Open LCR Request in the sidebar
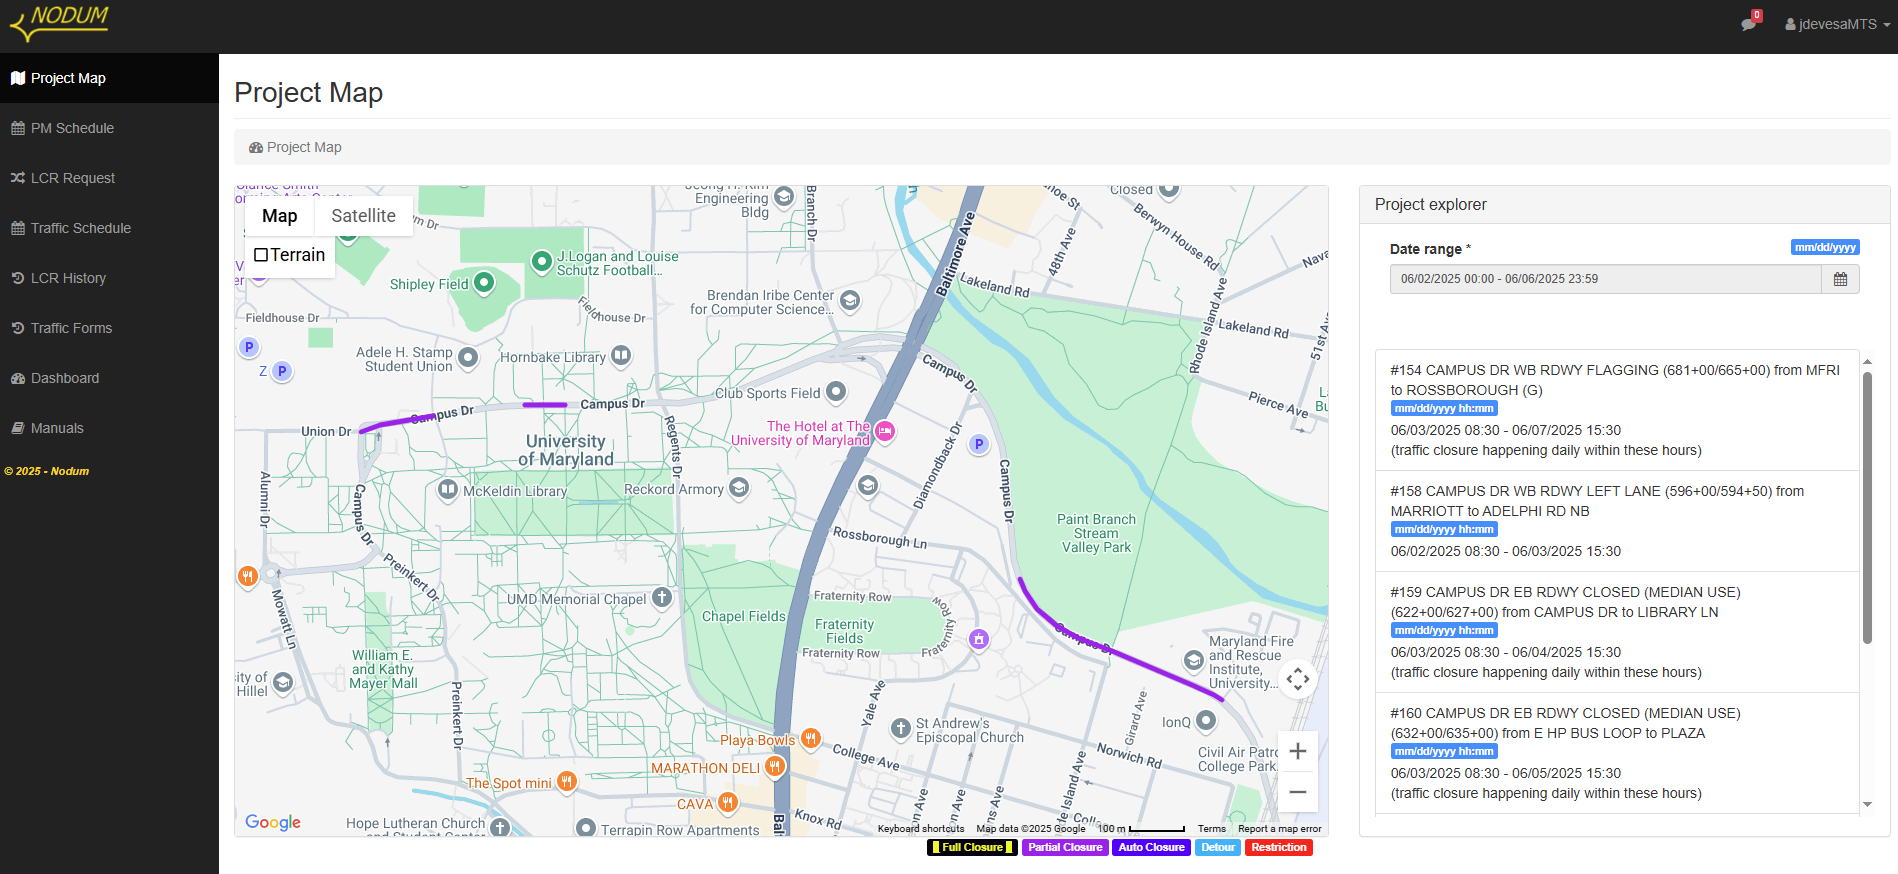 pos(109,178)
